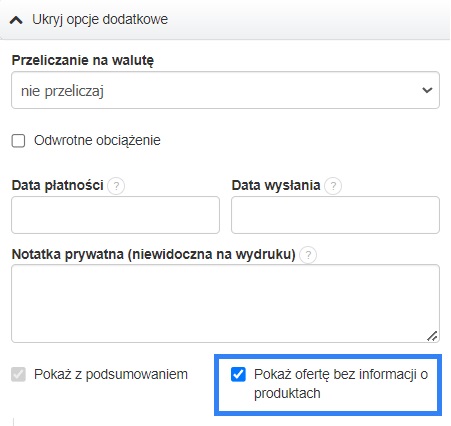Click the 'Notatka prywatna' help icon

(308, 255)
